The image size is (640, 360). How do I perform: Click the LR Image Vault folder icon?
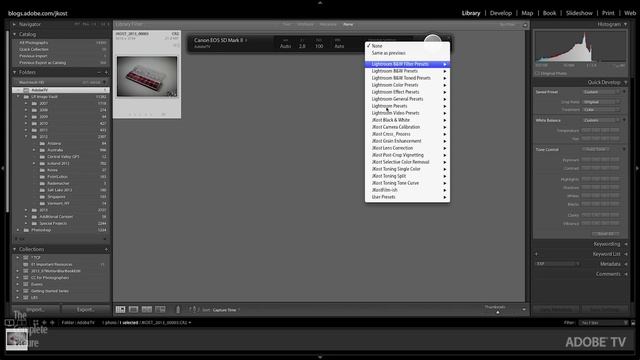click(x=26, y=97)
